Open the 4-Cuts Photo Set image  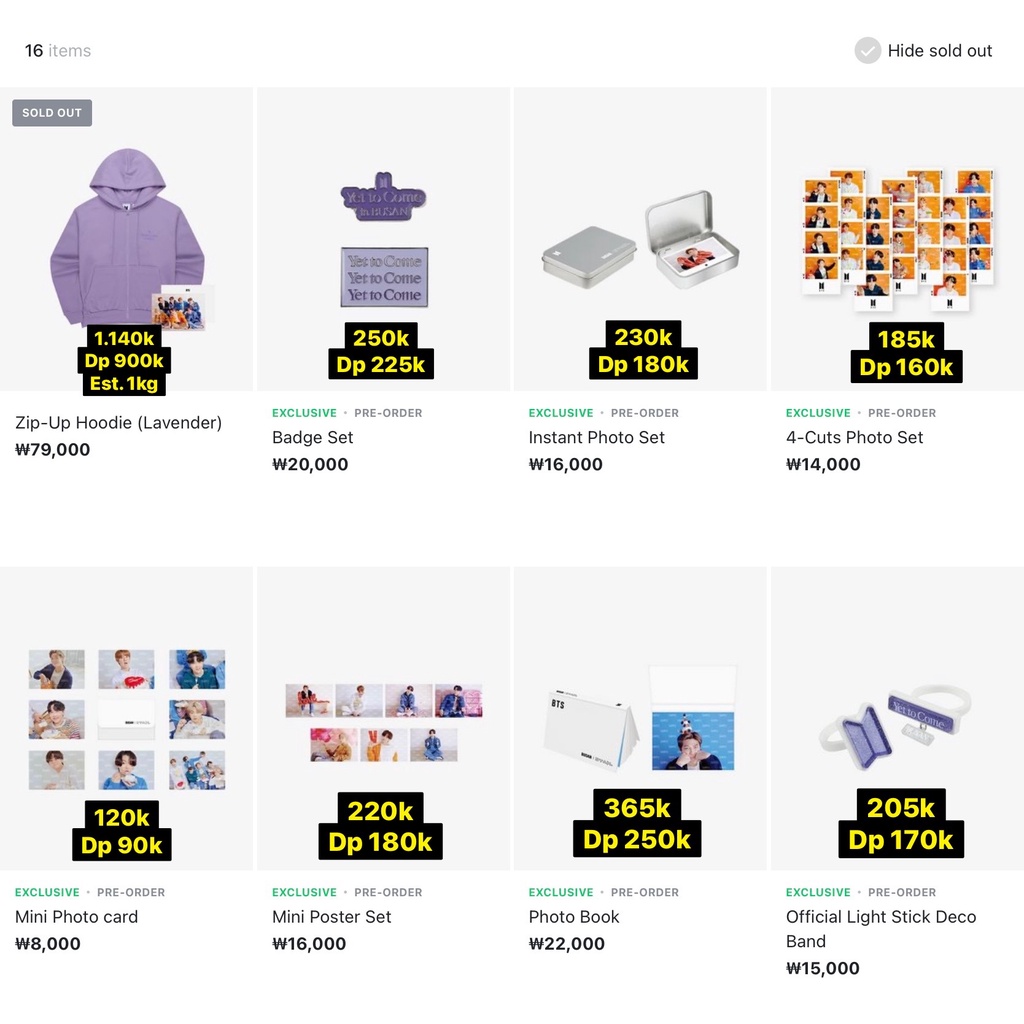897,238
